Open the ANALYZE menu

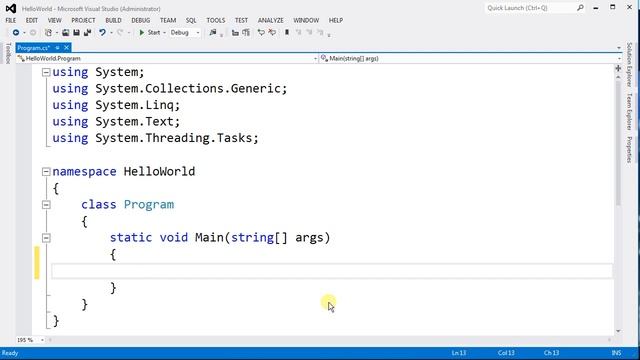point(270,20)
